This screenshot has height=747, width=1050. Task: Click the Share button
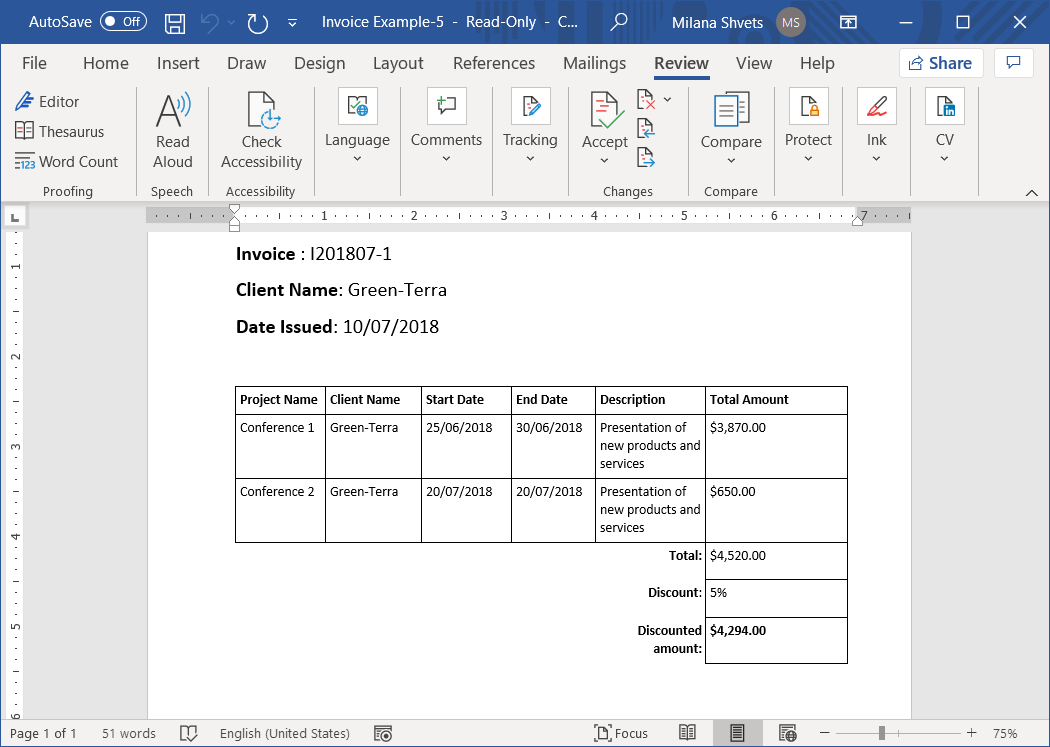(940, 63)
